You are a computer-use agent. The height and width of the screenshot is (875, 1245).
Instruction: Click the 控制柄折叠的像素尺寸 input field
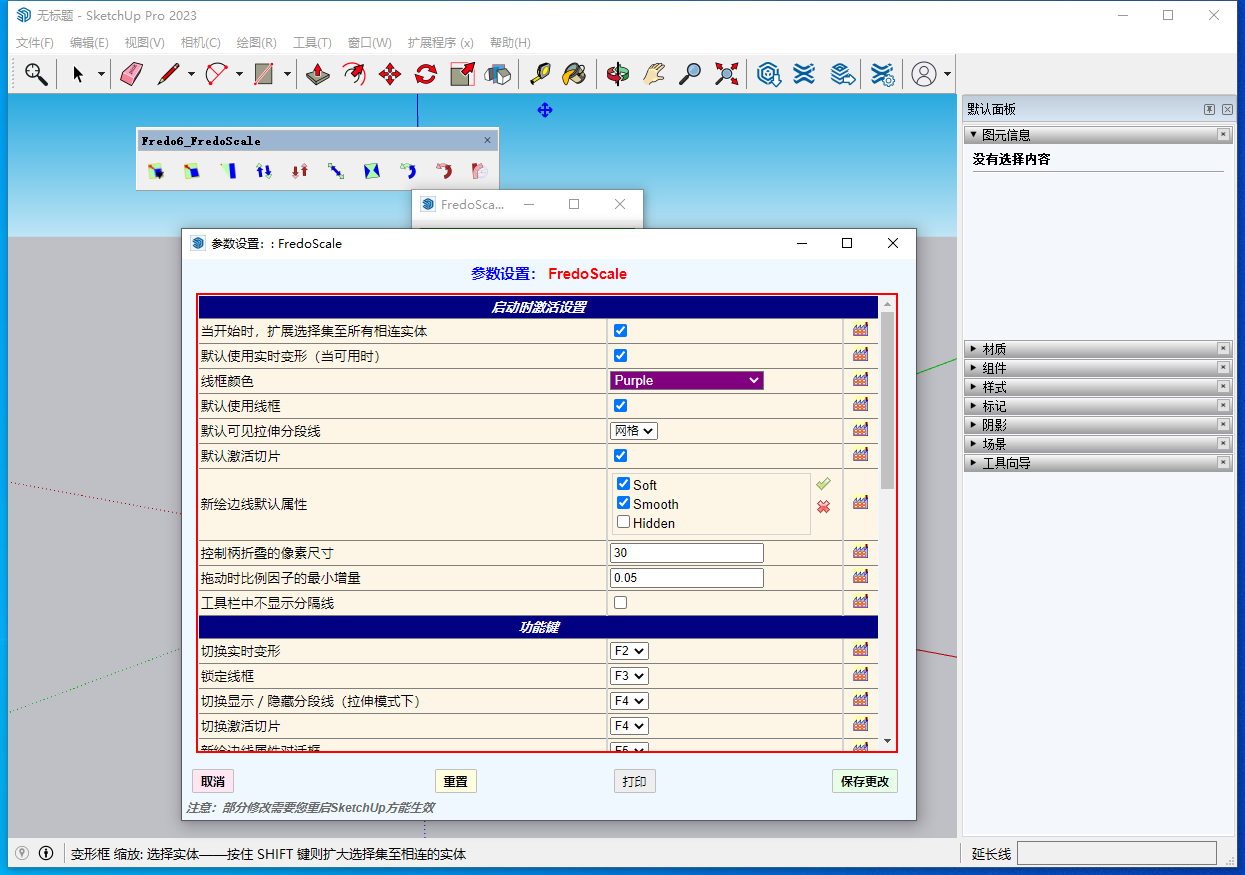(687, 553)
